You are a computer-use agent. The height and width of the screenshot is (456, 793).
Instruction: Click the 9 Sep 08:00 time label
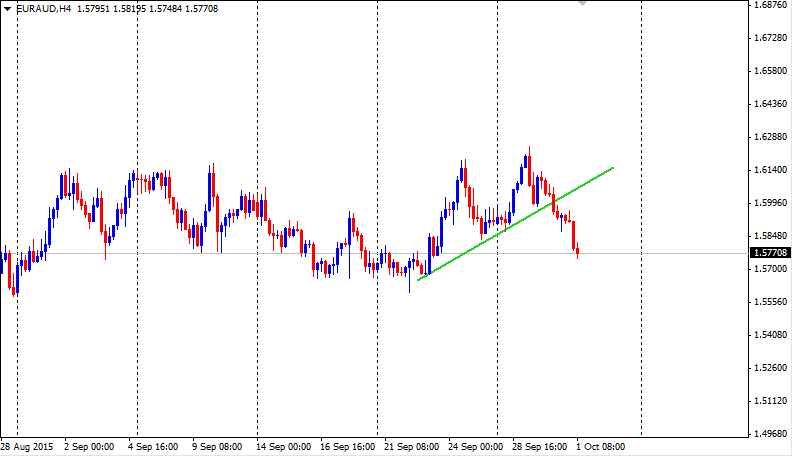217,447
